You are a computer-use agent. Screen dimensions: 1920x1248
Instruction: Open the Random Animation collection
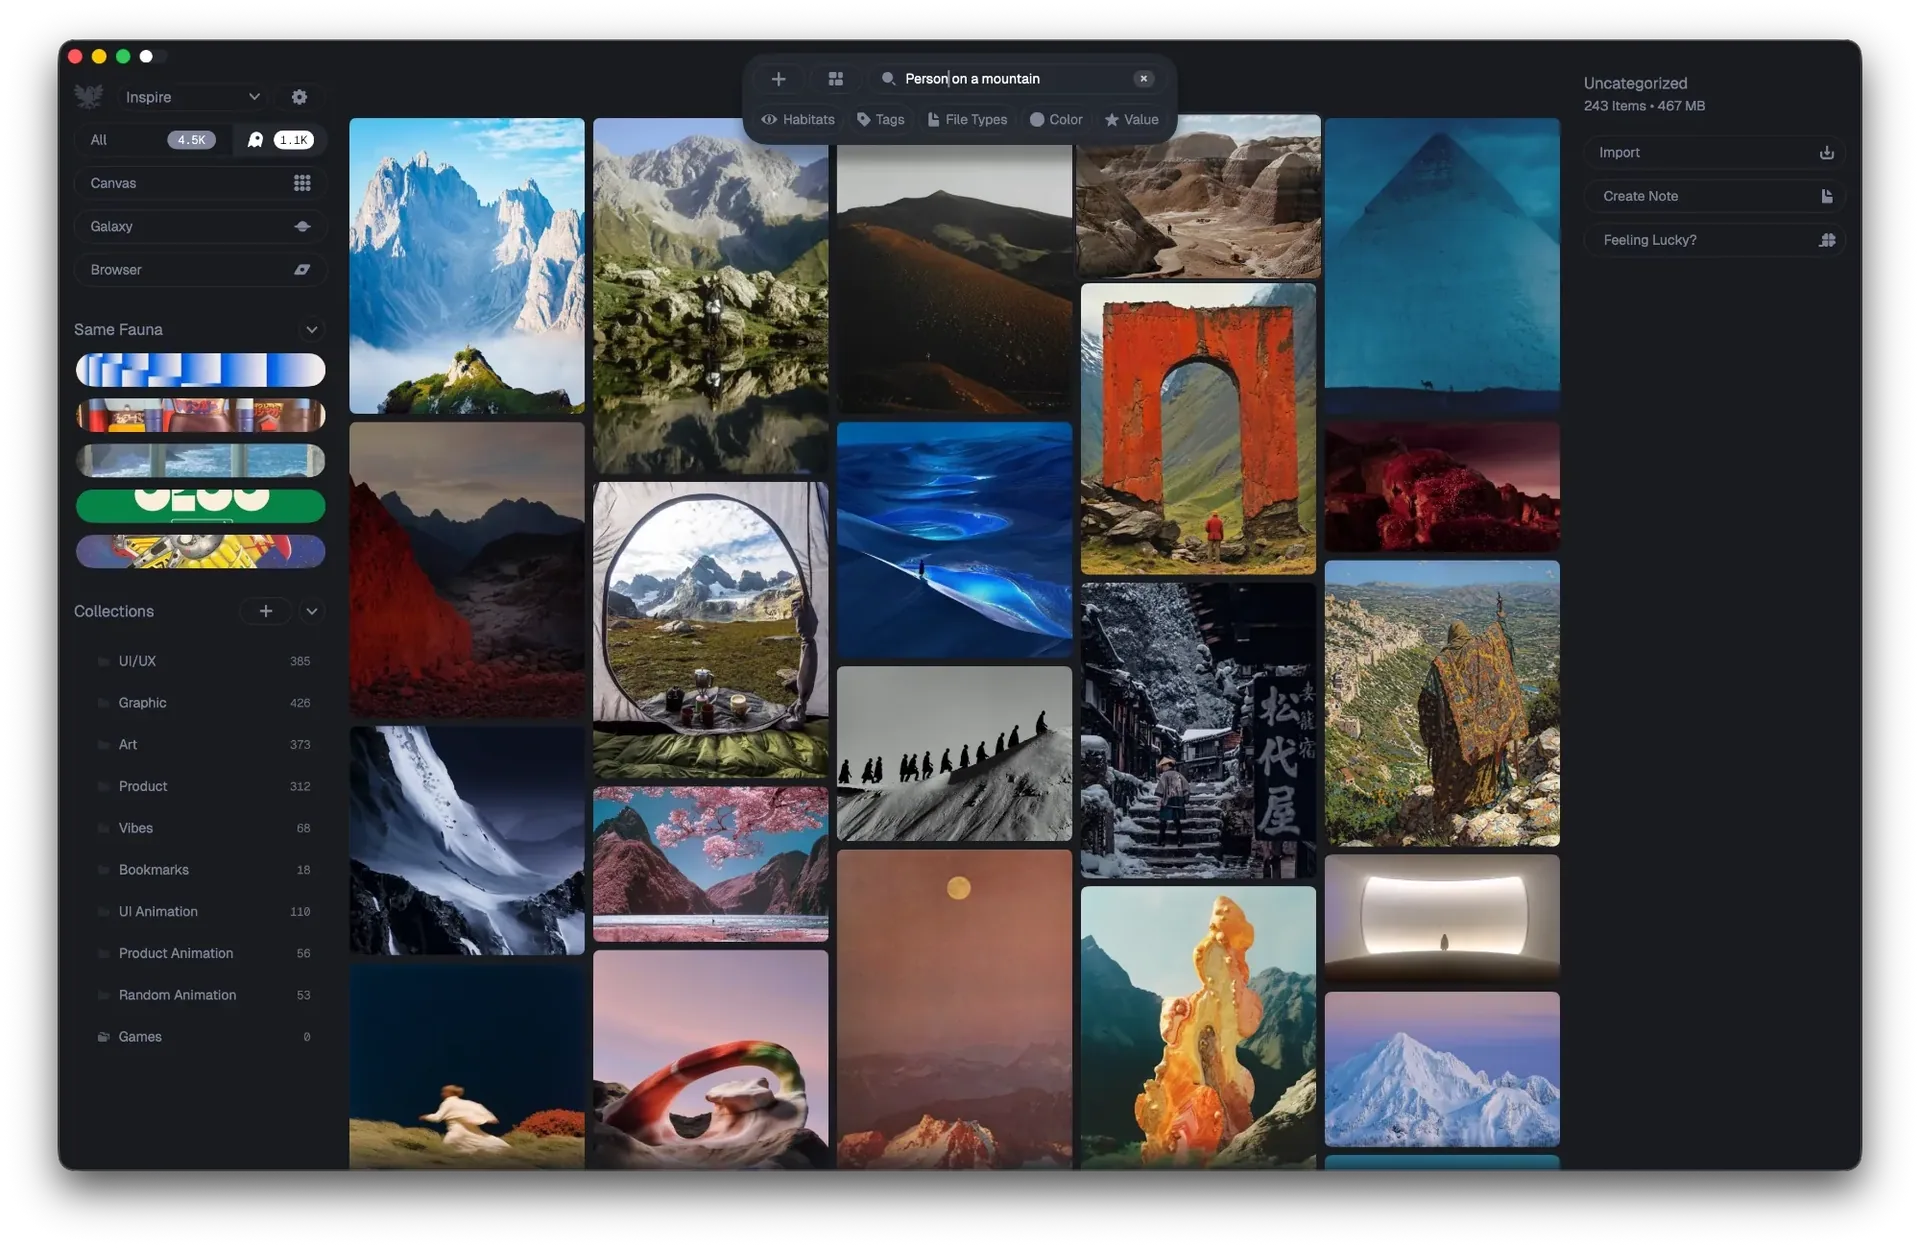tap(200, 996)
